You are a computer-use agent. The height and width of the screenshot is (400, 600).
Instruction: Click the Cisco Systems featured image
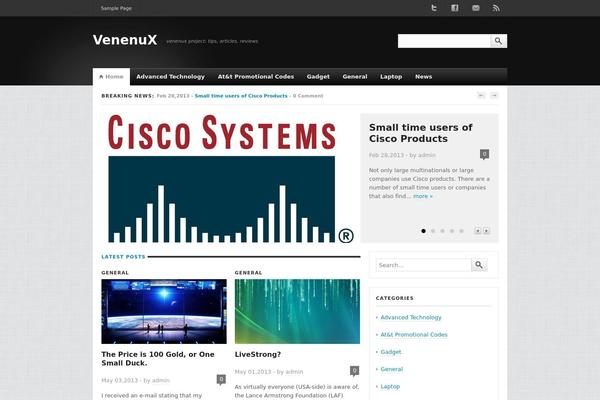point(230,178)
